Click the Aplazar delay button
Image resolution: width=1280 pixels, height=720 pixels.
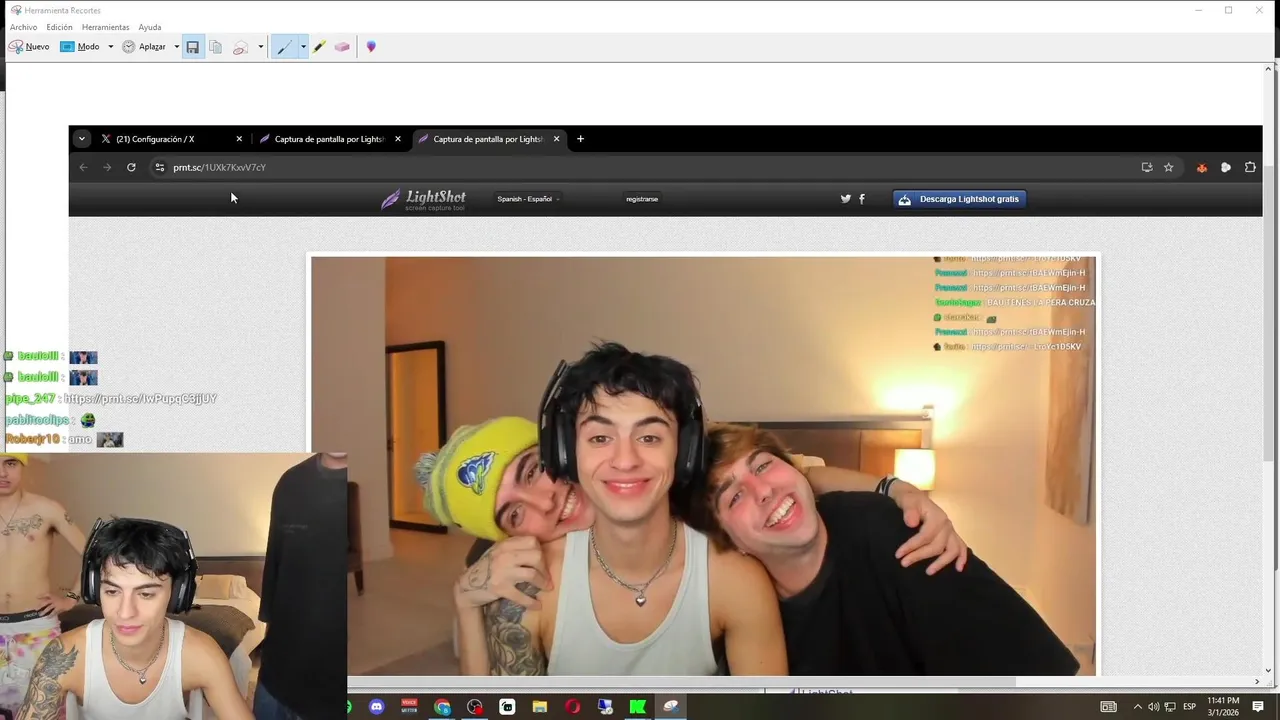[x=144, y=47]
